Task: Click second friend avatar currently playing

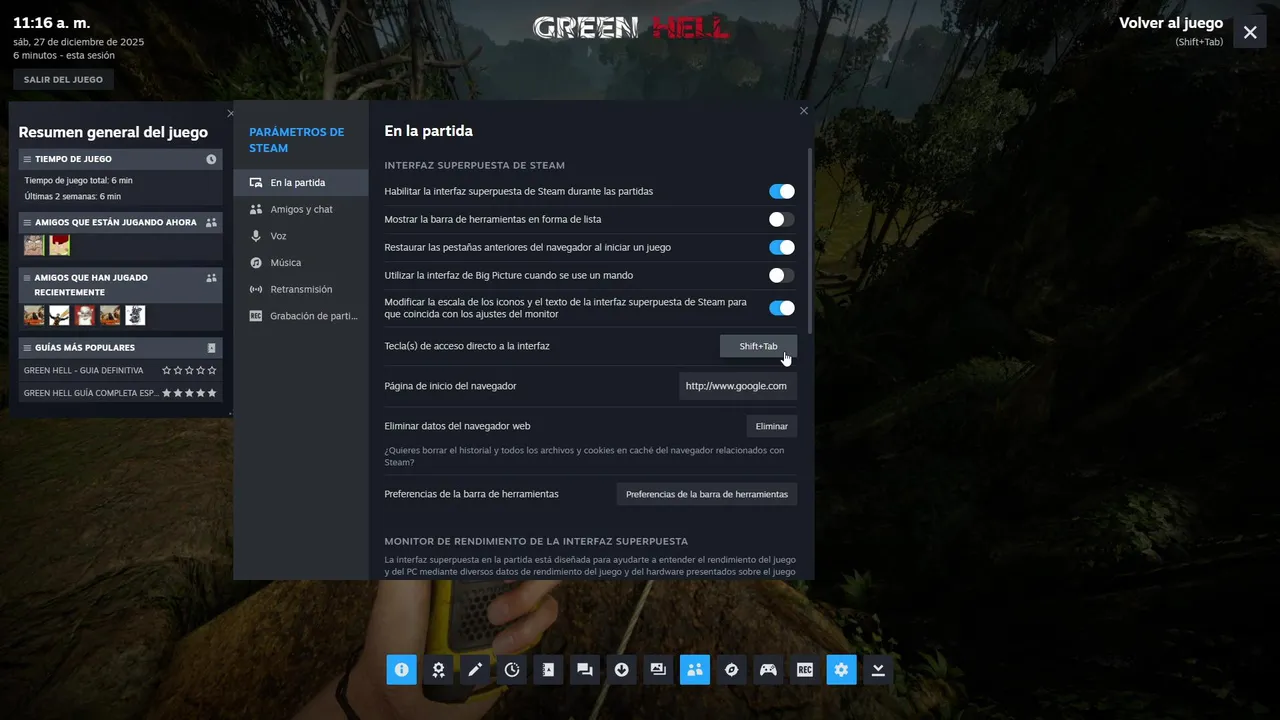Action: click(59, 245)
